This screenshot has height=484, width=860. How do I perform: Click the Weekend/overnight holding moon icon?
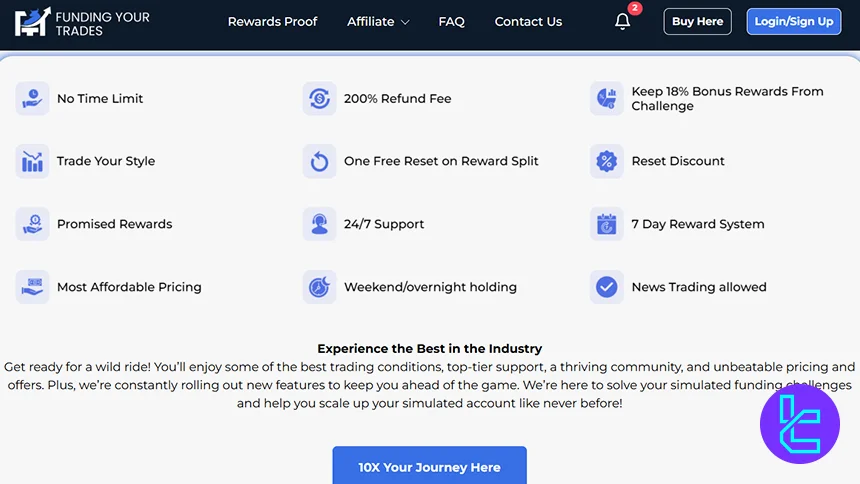click(319, 287)
